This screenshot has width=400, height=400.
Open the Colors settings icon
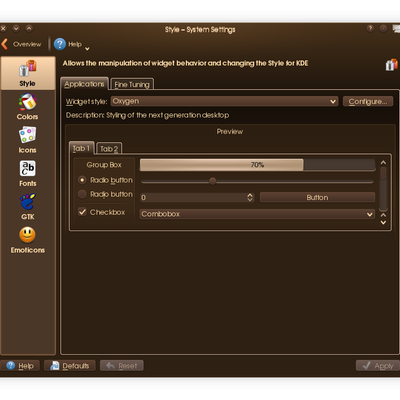[27, 102]
